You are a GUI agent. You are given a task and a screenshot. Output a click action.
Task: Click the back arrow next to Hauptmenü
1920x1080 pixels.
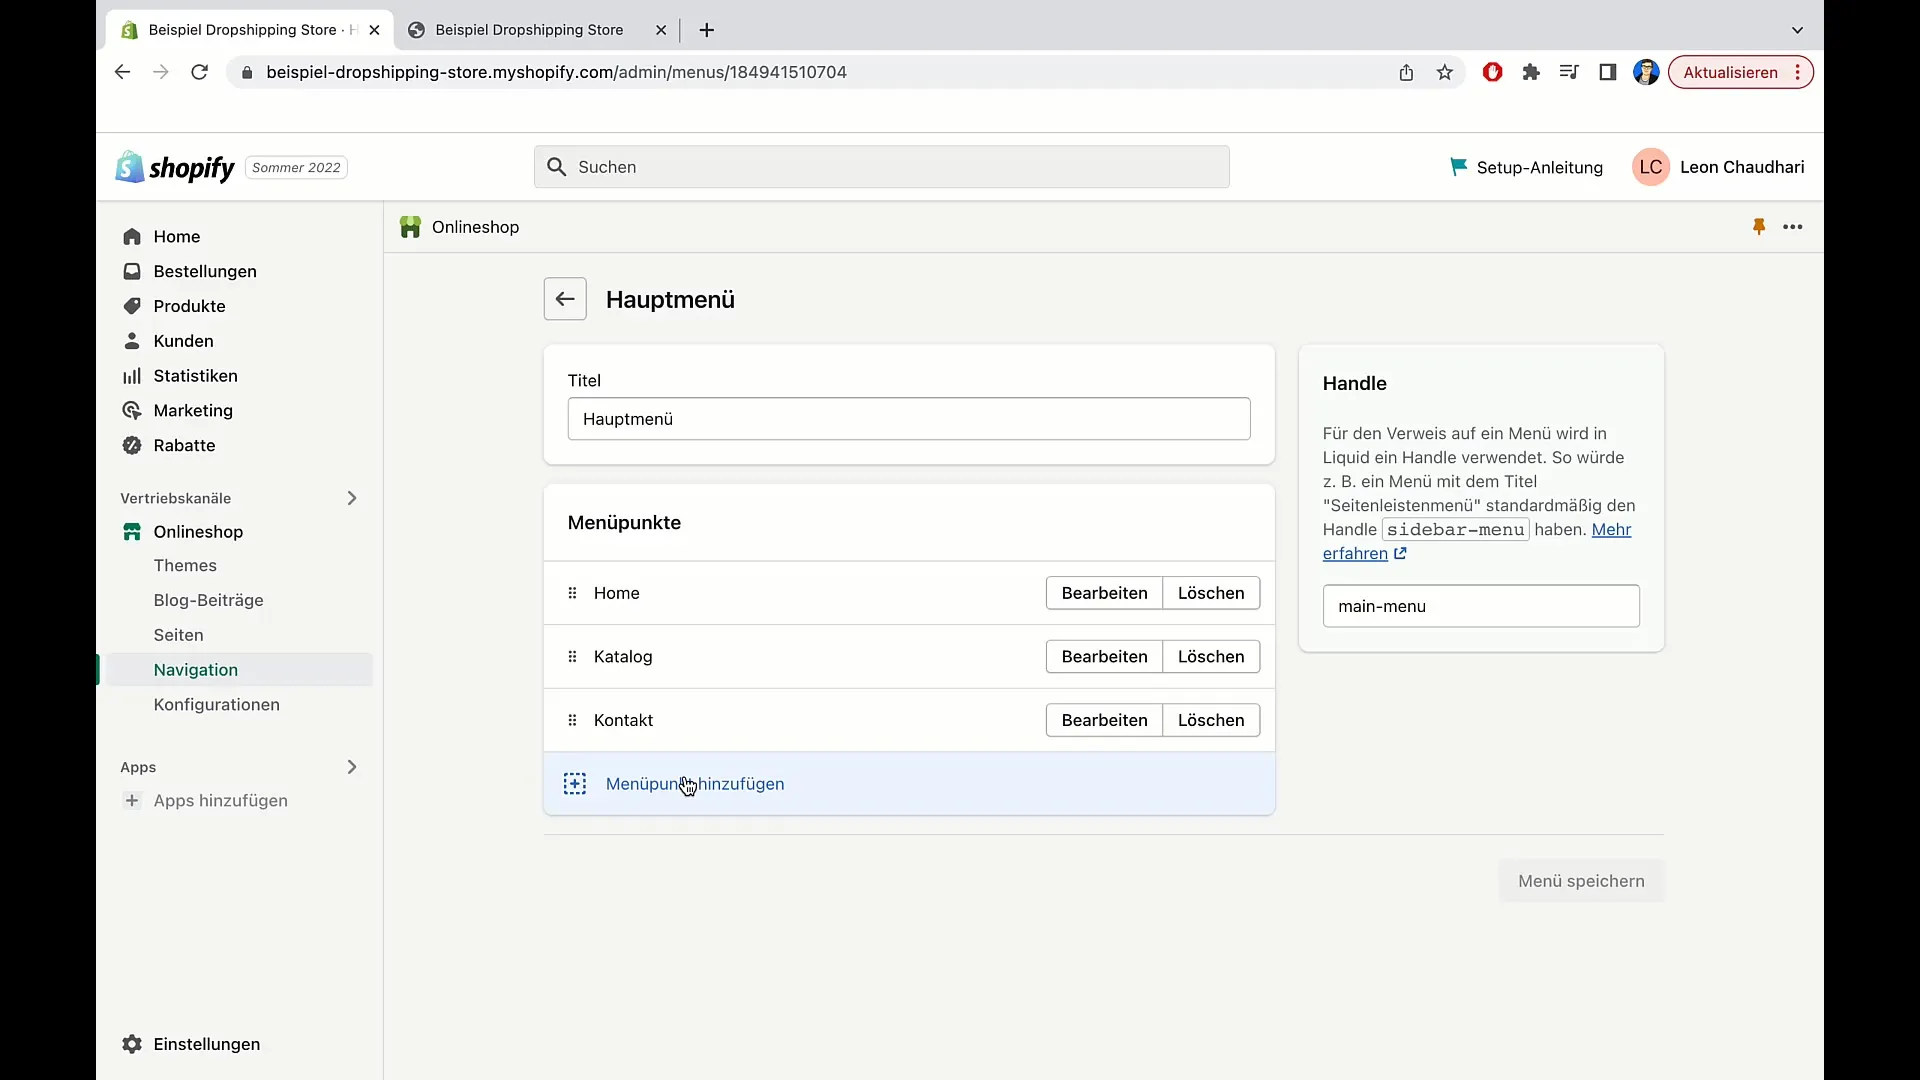[565, 299]
